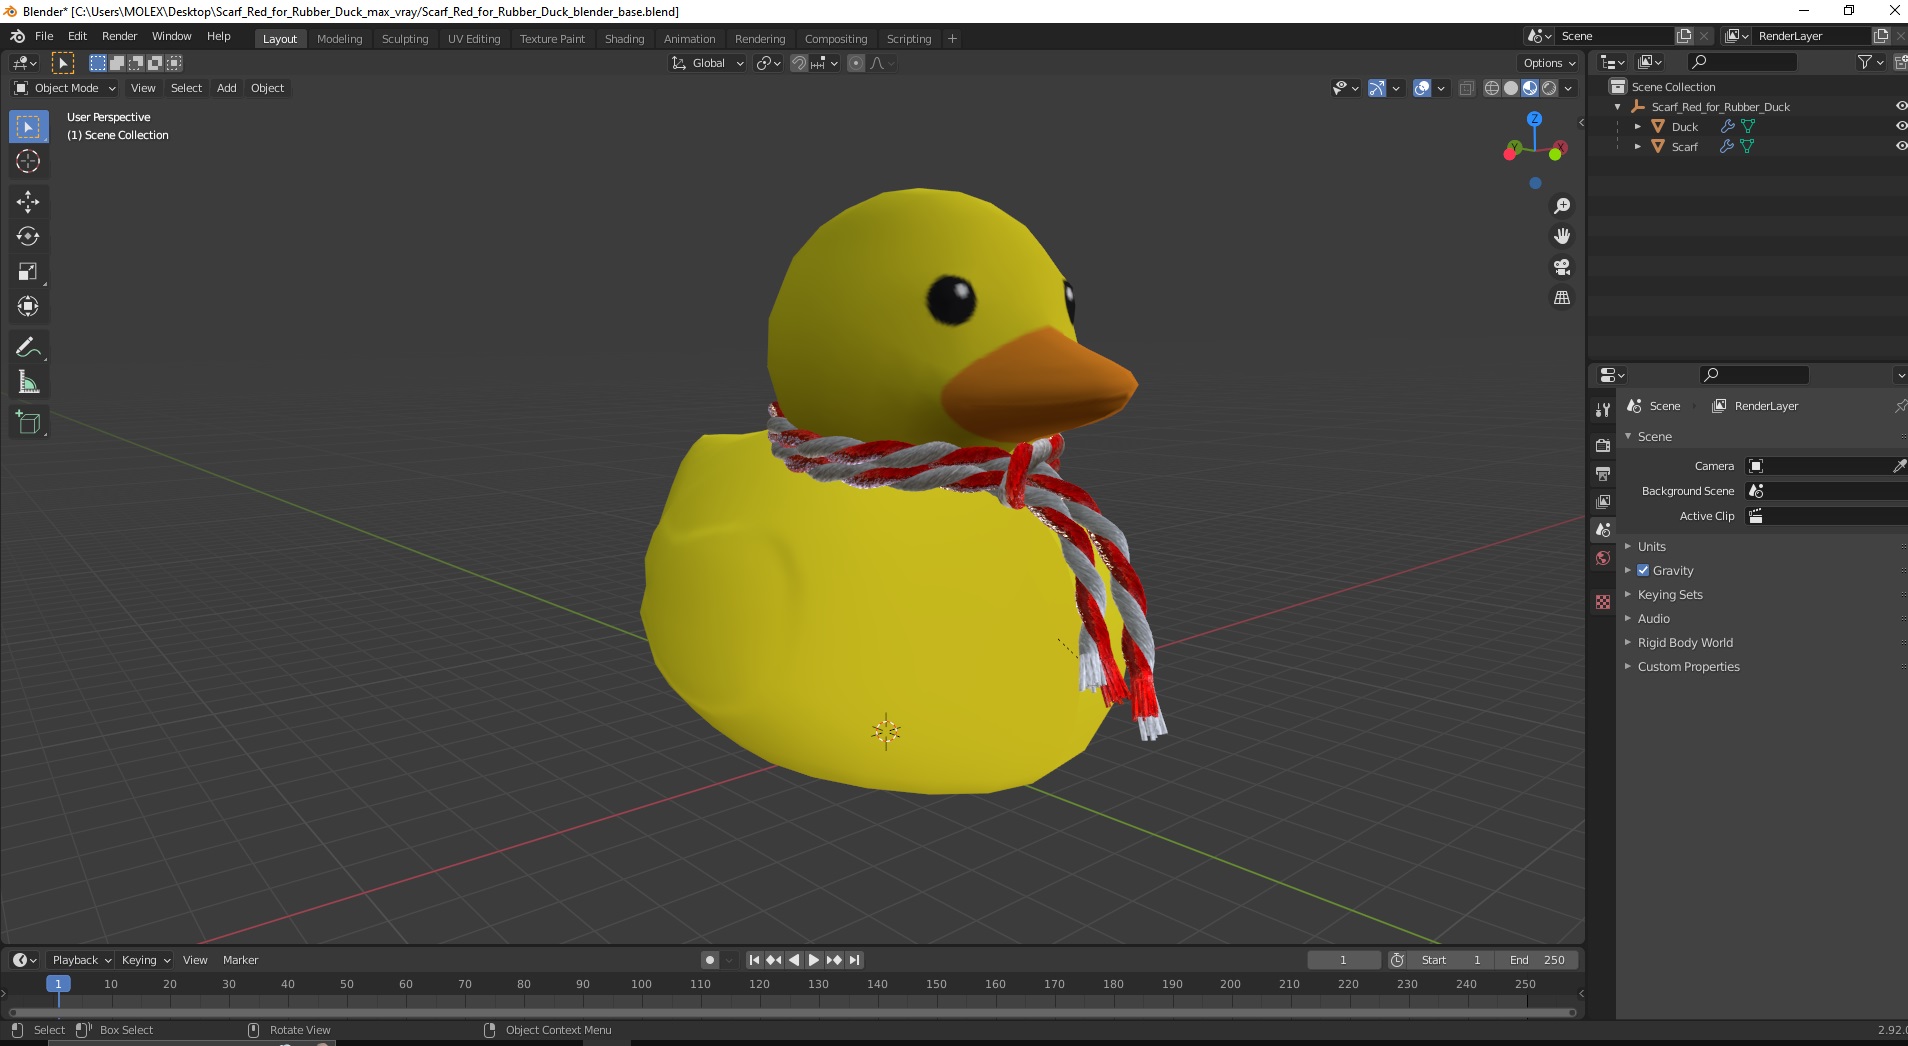Hide the Scarf_Red_for_Rubber_Duck collection
The image size is (1908, 1046).
(x=1900, y=106)
